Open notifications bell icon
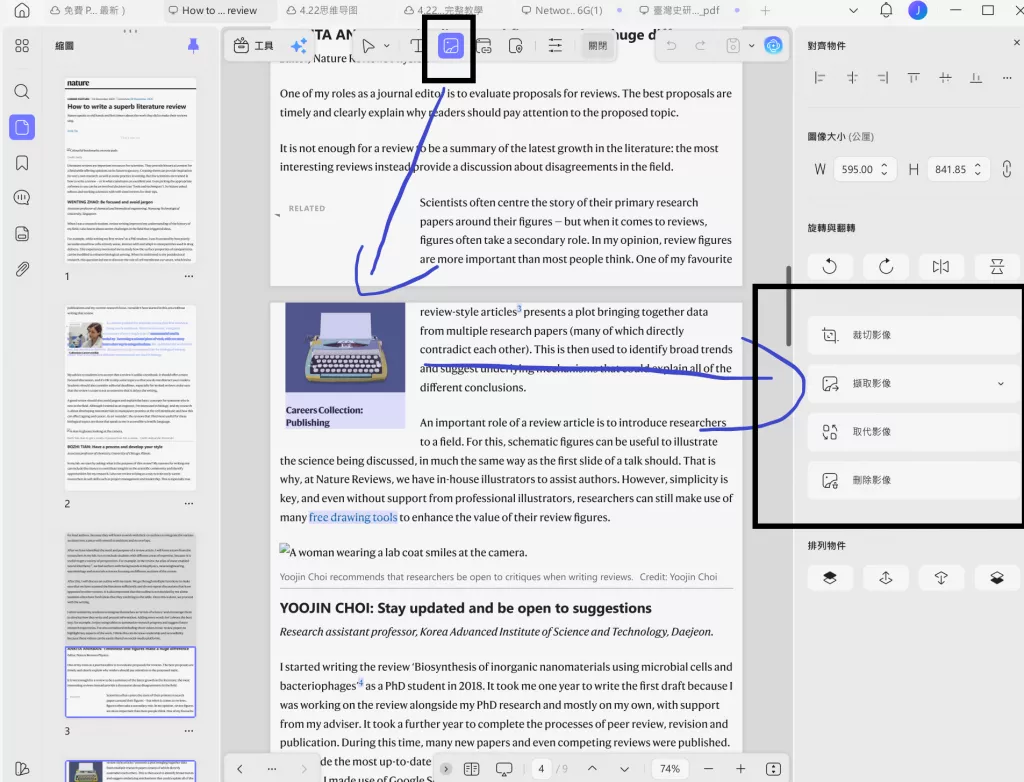Viewport: 1024px width, 782px height. (x=886, y=10)
